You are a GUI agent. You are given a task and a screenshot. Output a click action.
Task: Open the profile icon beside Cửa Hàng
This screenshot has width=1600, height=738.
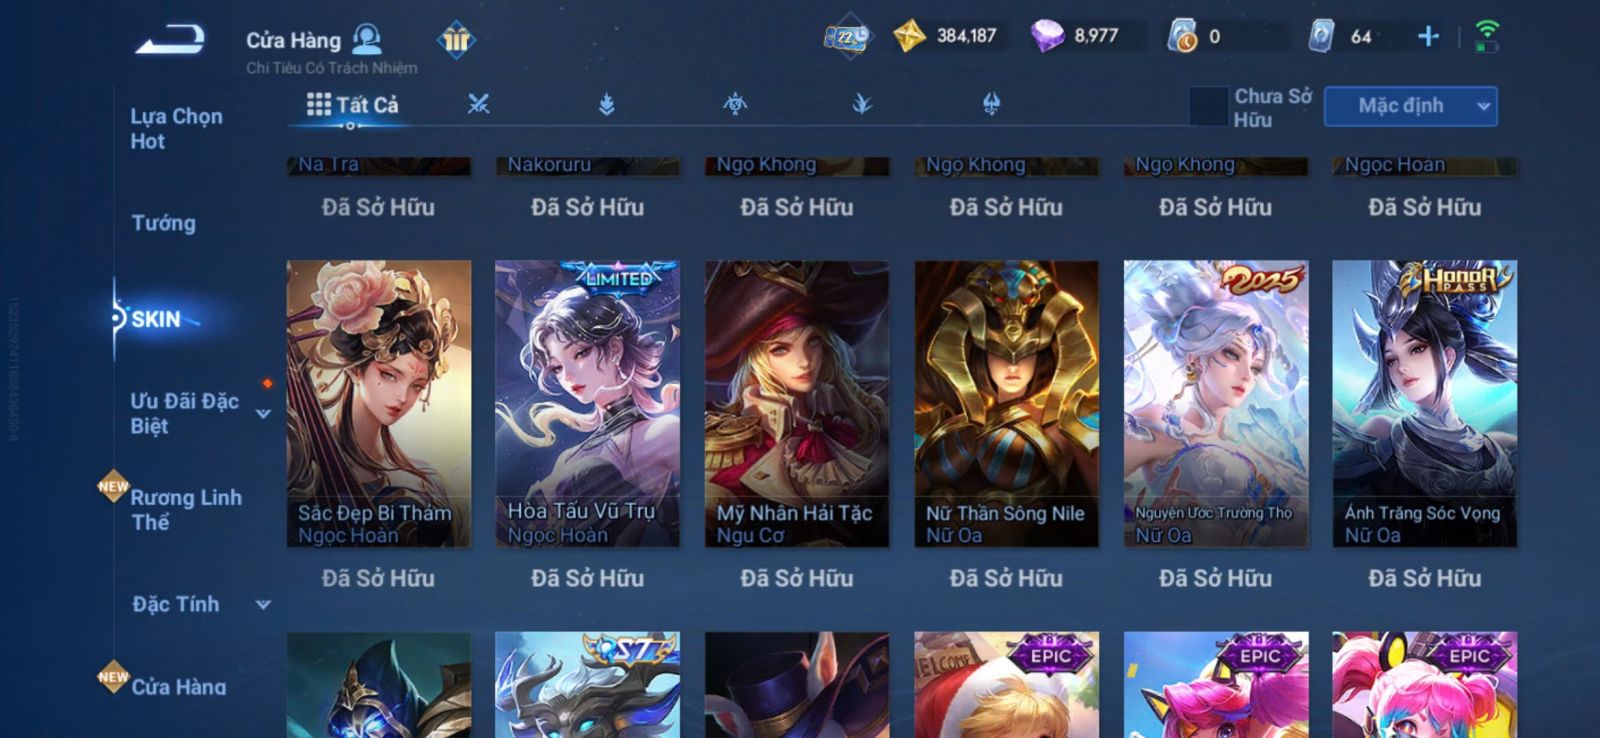[x=368, y=39]
